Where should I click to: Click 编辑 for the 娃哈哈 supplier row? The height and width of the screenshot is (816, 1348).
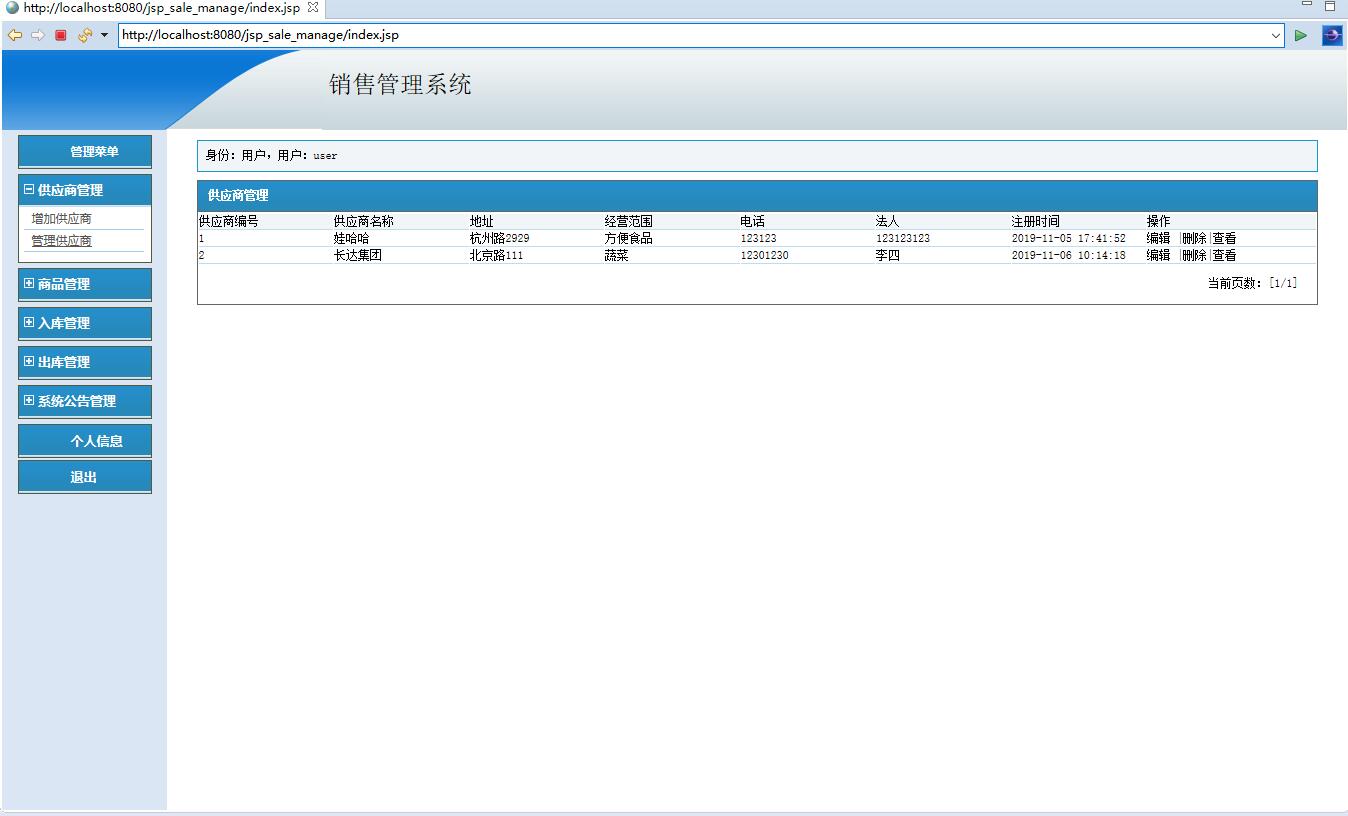point(1156,238)
